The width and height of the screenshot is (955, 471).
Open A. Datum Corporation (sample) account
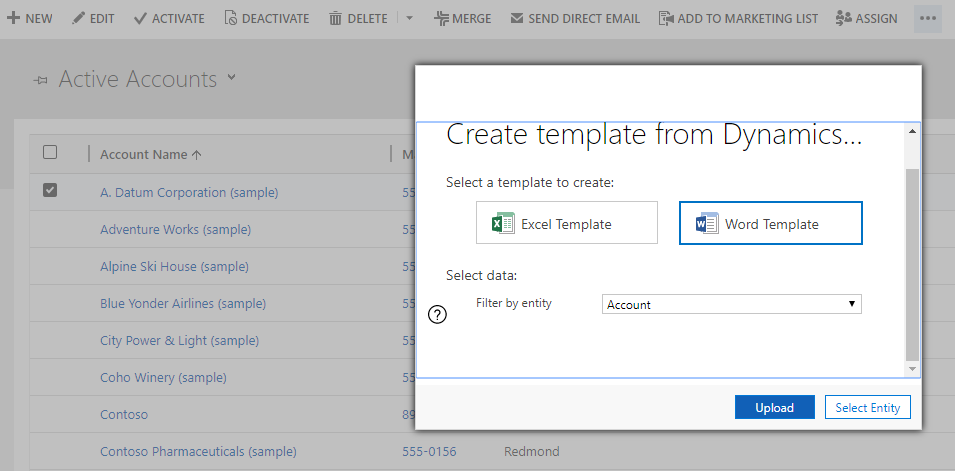[x=189, y=193]
